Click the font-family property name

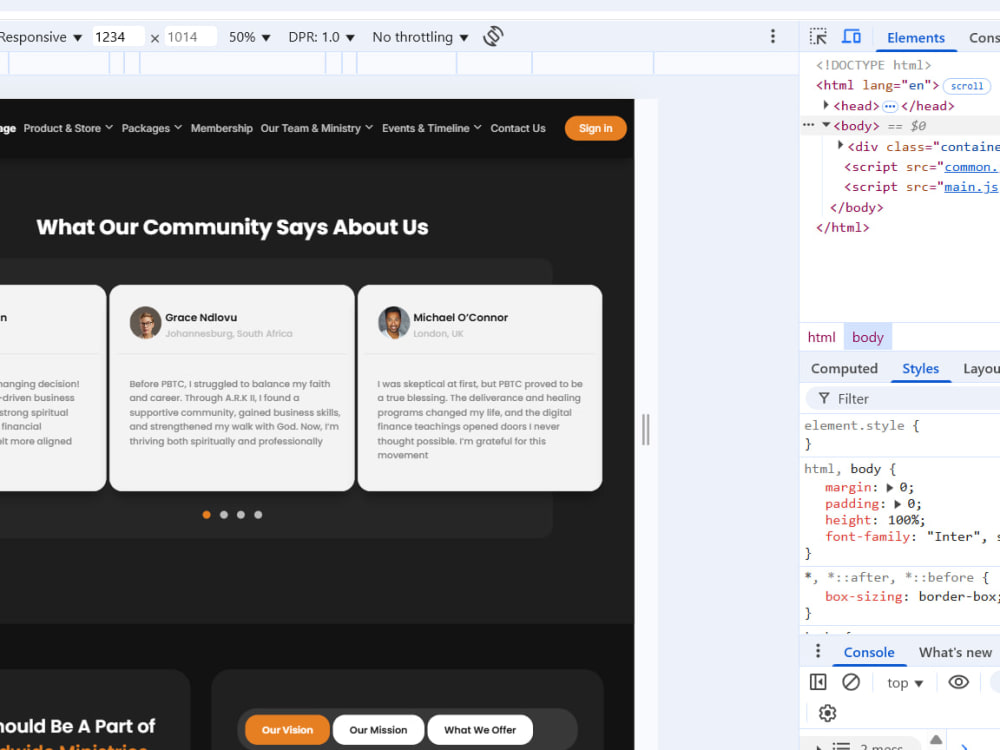tap(867, 537)
